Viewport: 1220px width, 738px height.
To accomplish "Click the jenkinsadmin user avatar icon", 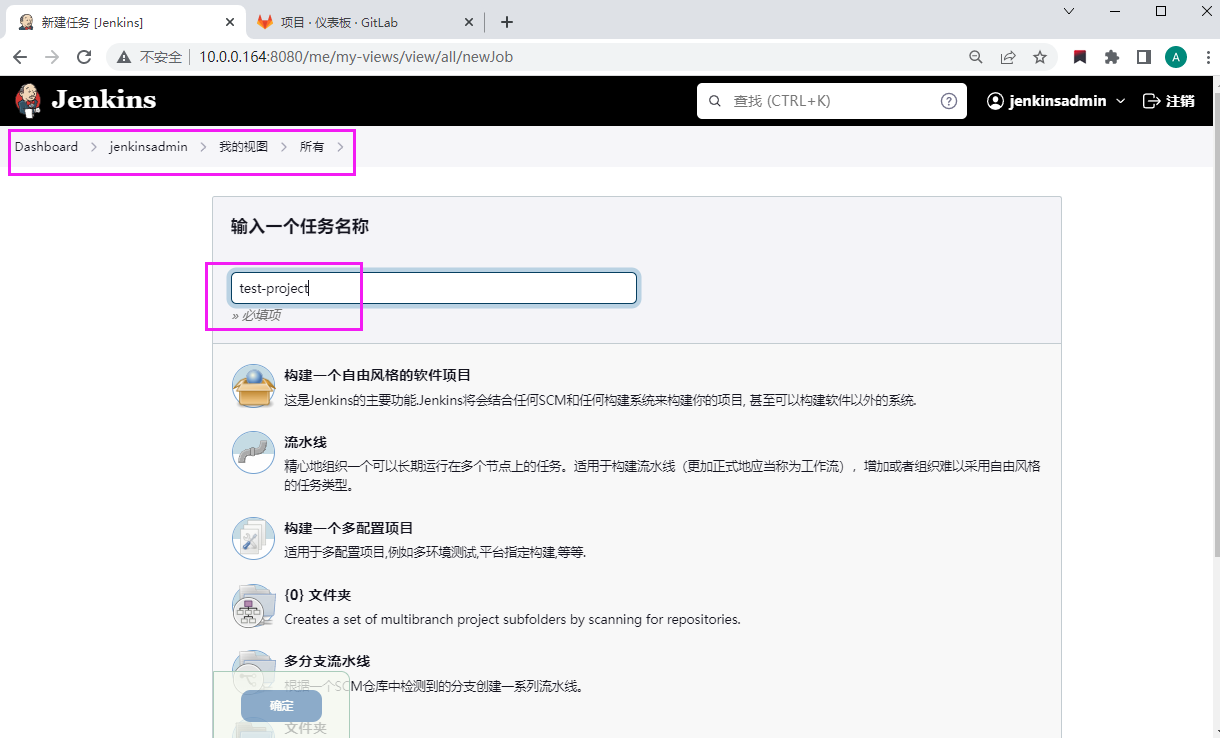I will [x=995, y=101].
